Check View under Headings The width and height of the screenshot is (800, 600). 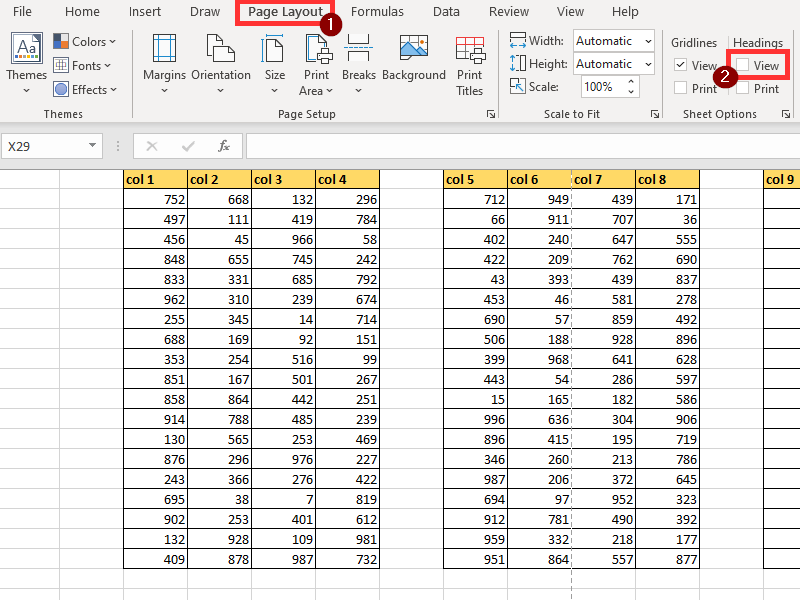pyautogui.click(x=742, y=64)
